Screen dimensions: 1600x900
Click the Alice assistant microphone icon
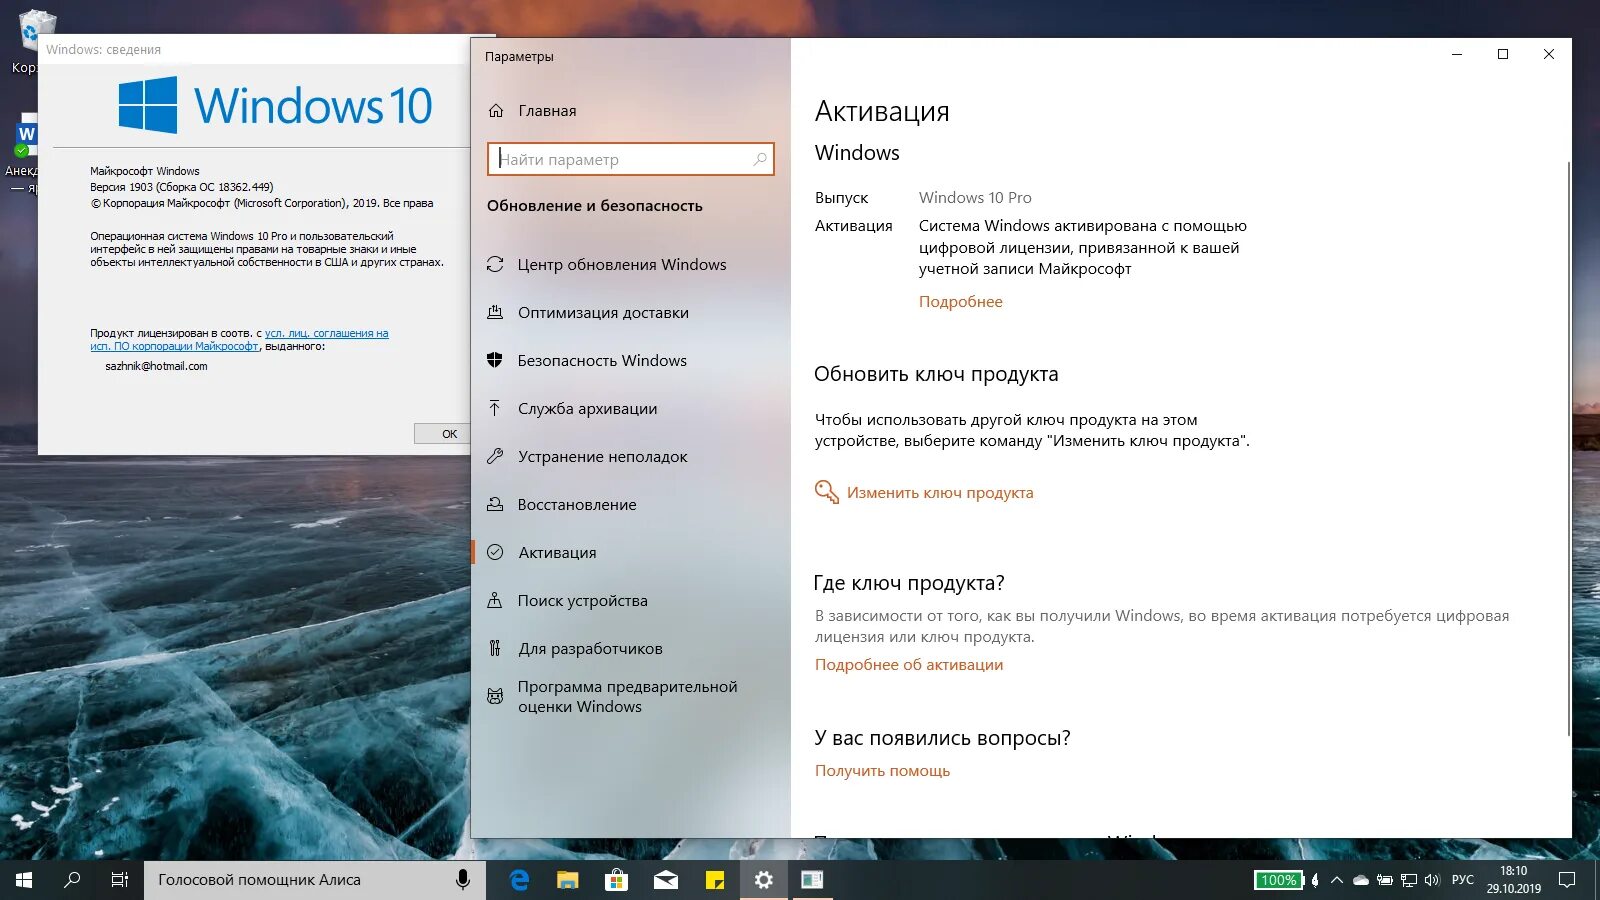click(x=462, y=880)
